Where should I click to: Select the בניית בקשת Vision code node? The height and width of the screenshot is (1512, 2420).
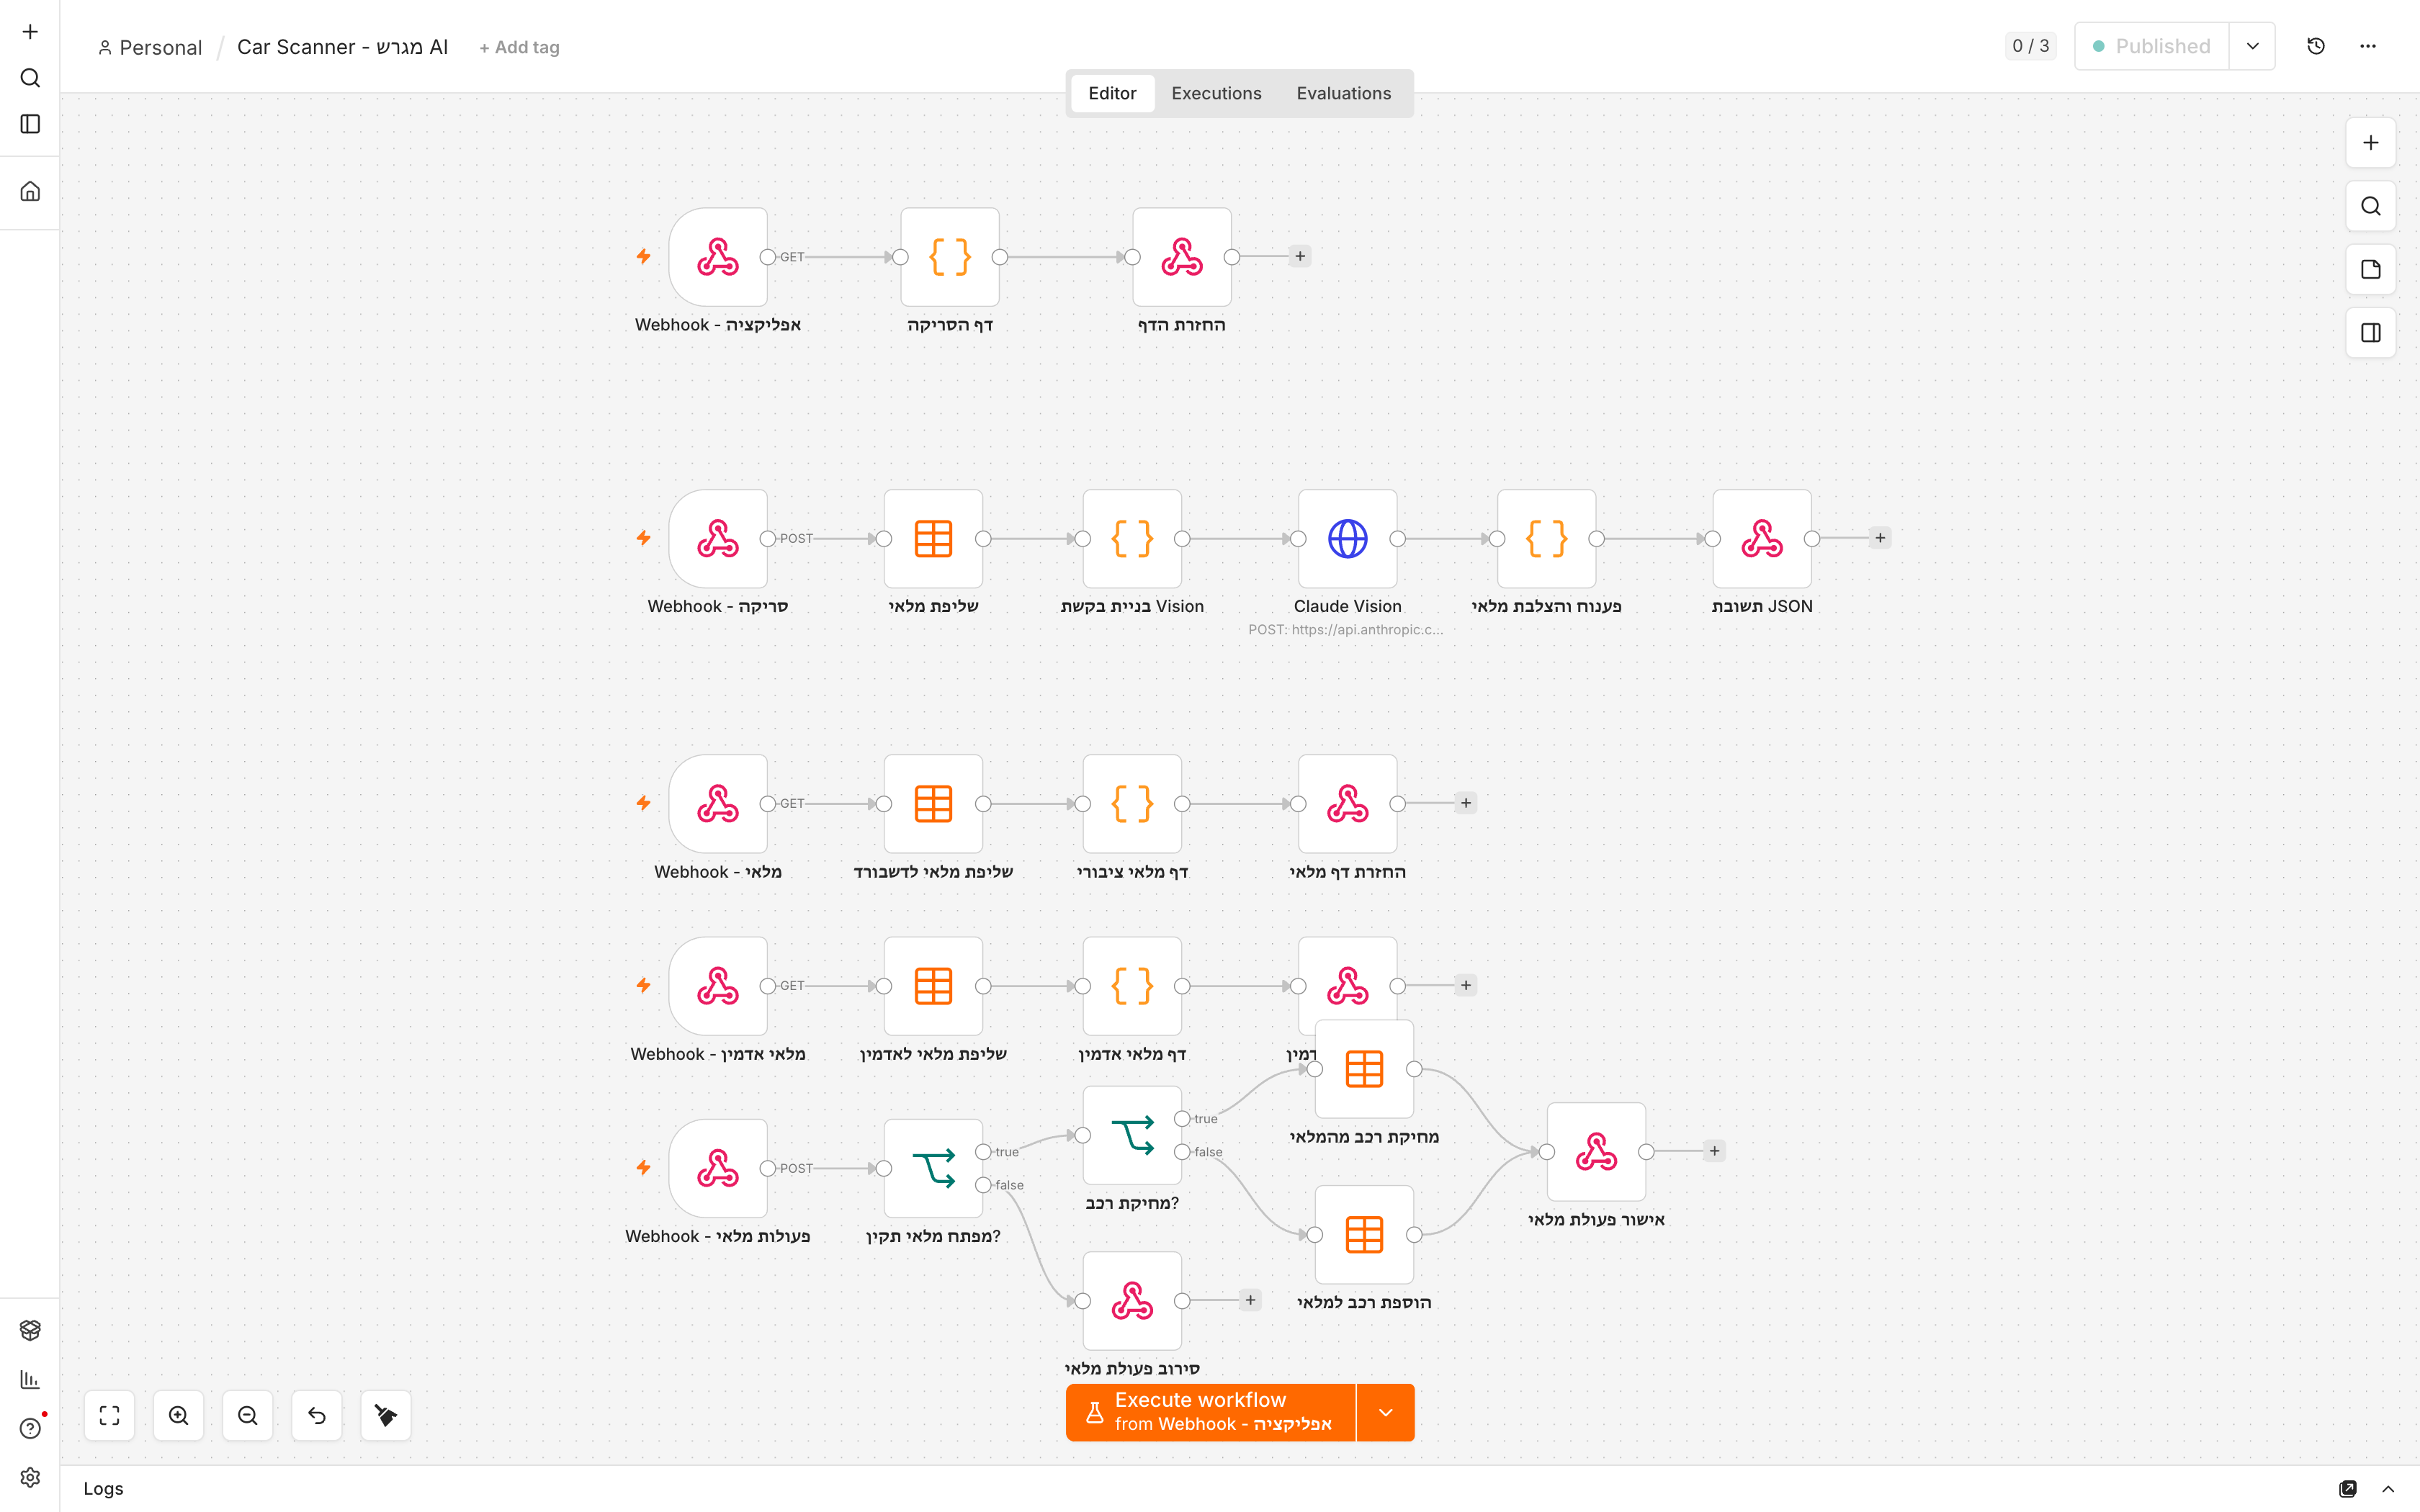tap(1132, 538)
